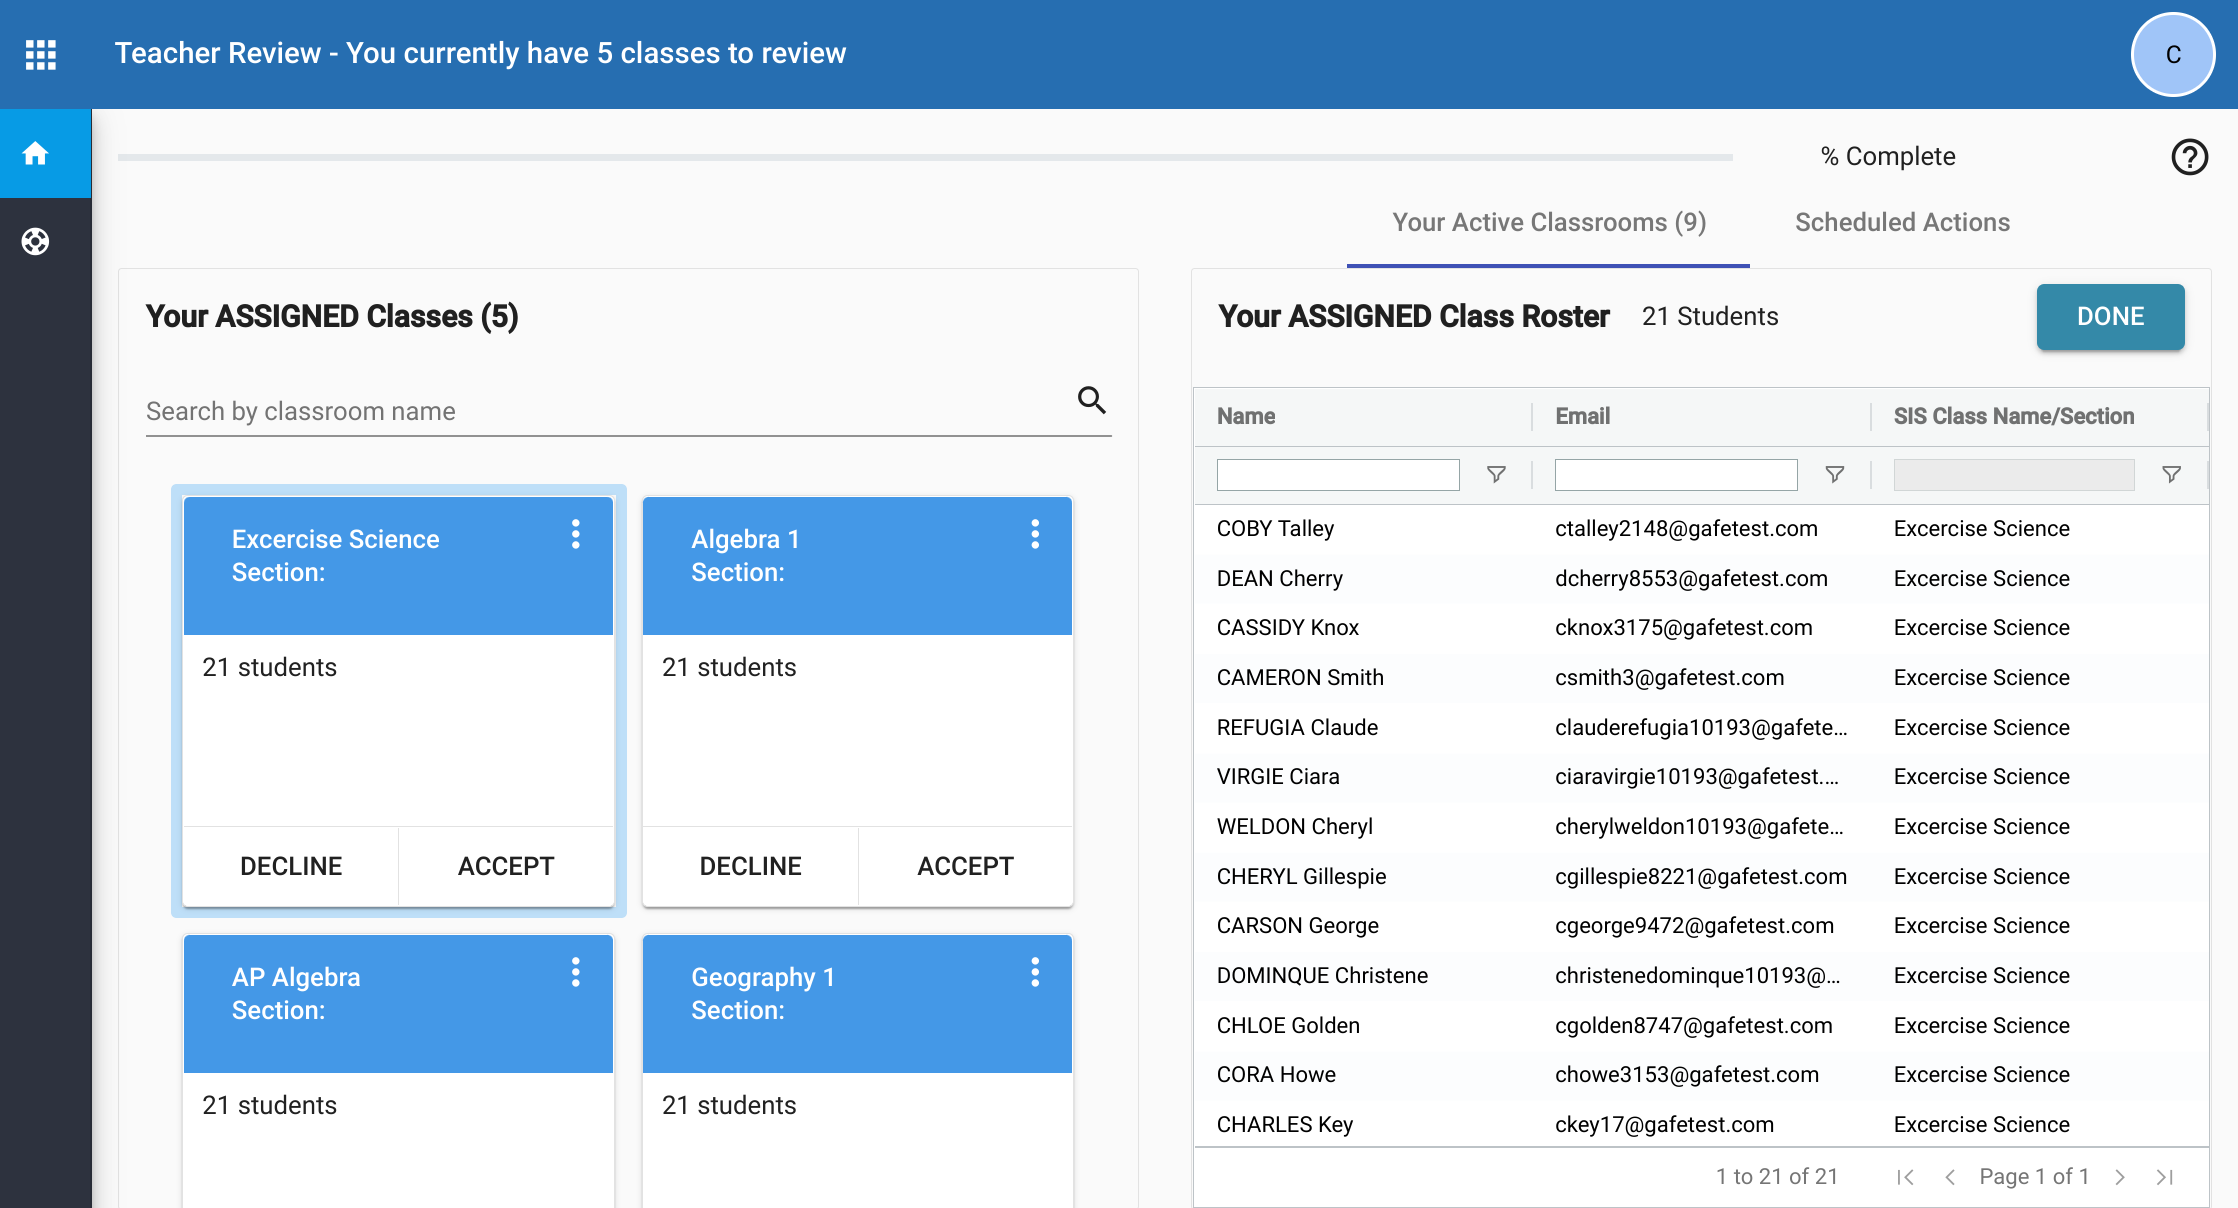Select the CHERYL Gillespie row
Screen dimensions: 2238x1208
point(1700,877)
